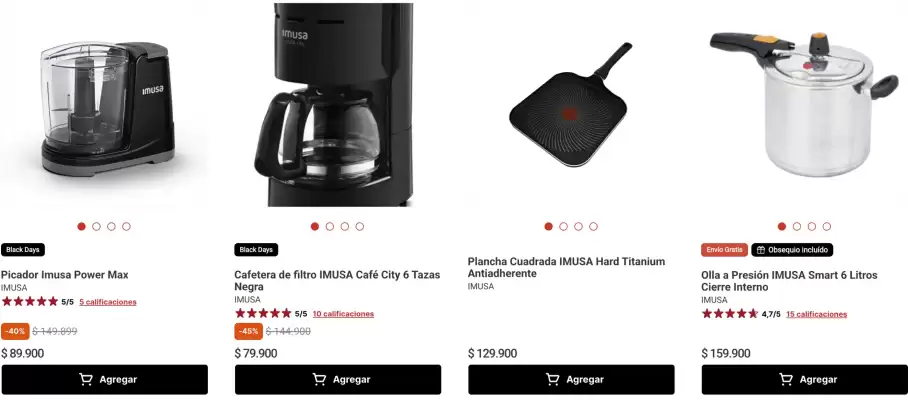The width and height of the screenshot is (908, 400).
Task: Click the Envío Gratis badge on the Olla
Action: 724,250
